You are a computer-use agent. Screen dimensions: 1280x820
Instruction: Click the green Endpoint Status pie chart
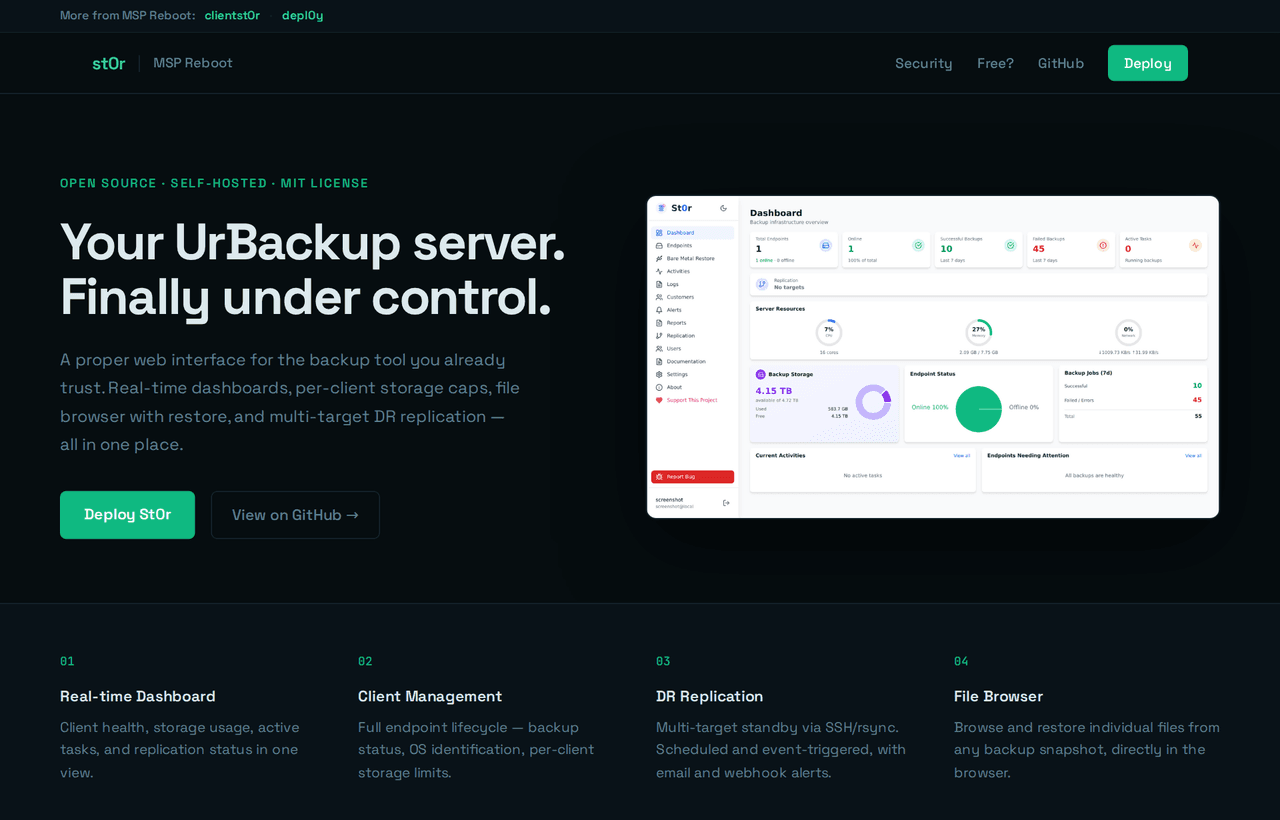(979, 408)
